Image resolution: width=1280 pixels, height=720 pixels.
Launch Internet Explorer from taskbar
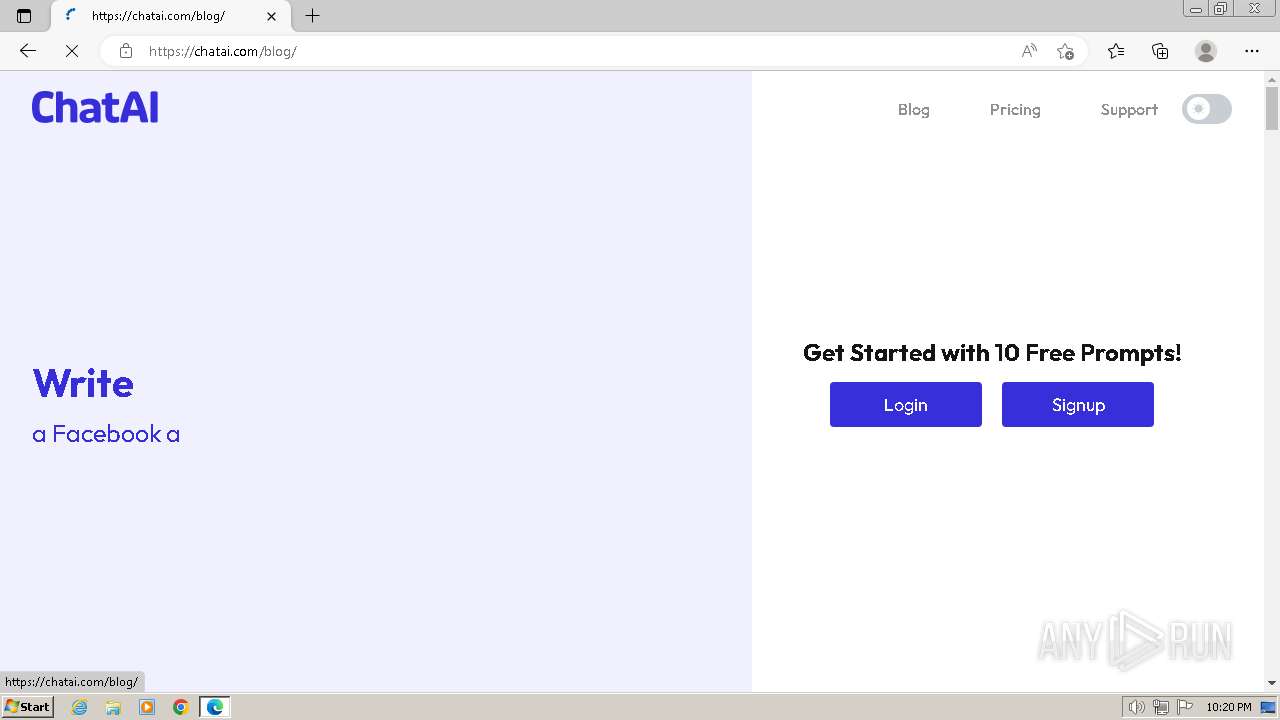80,707
